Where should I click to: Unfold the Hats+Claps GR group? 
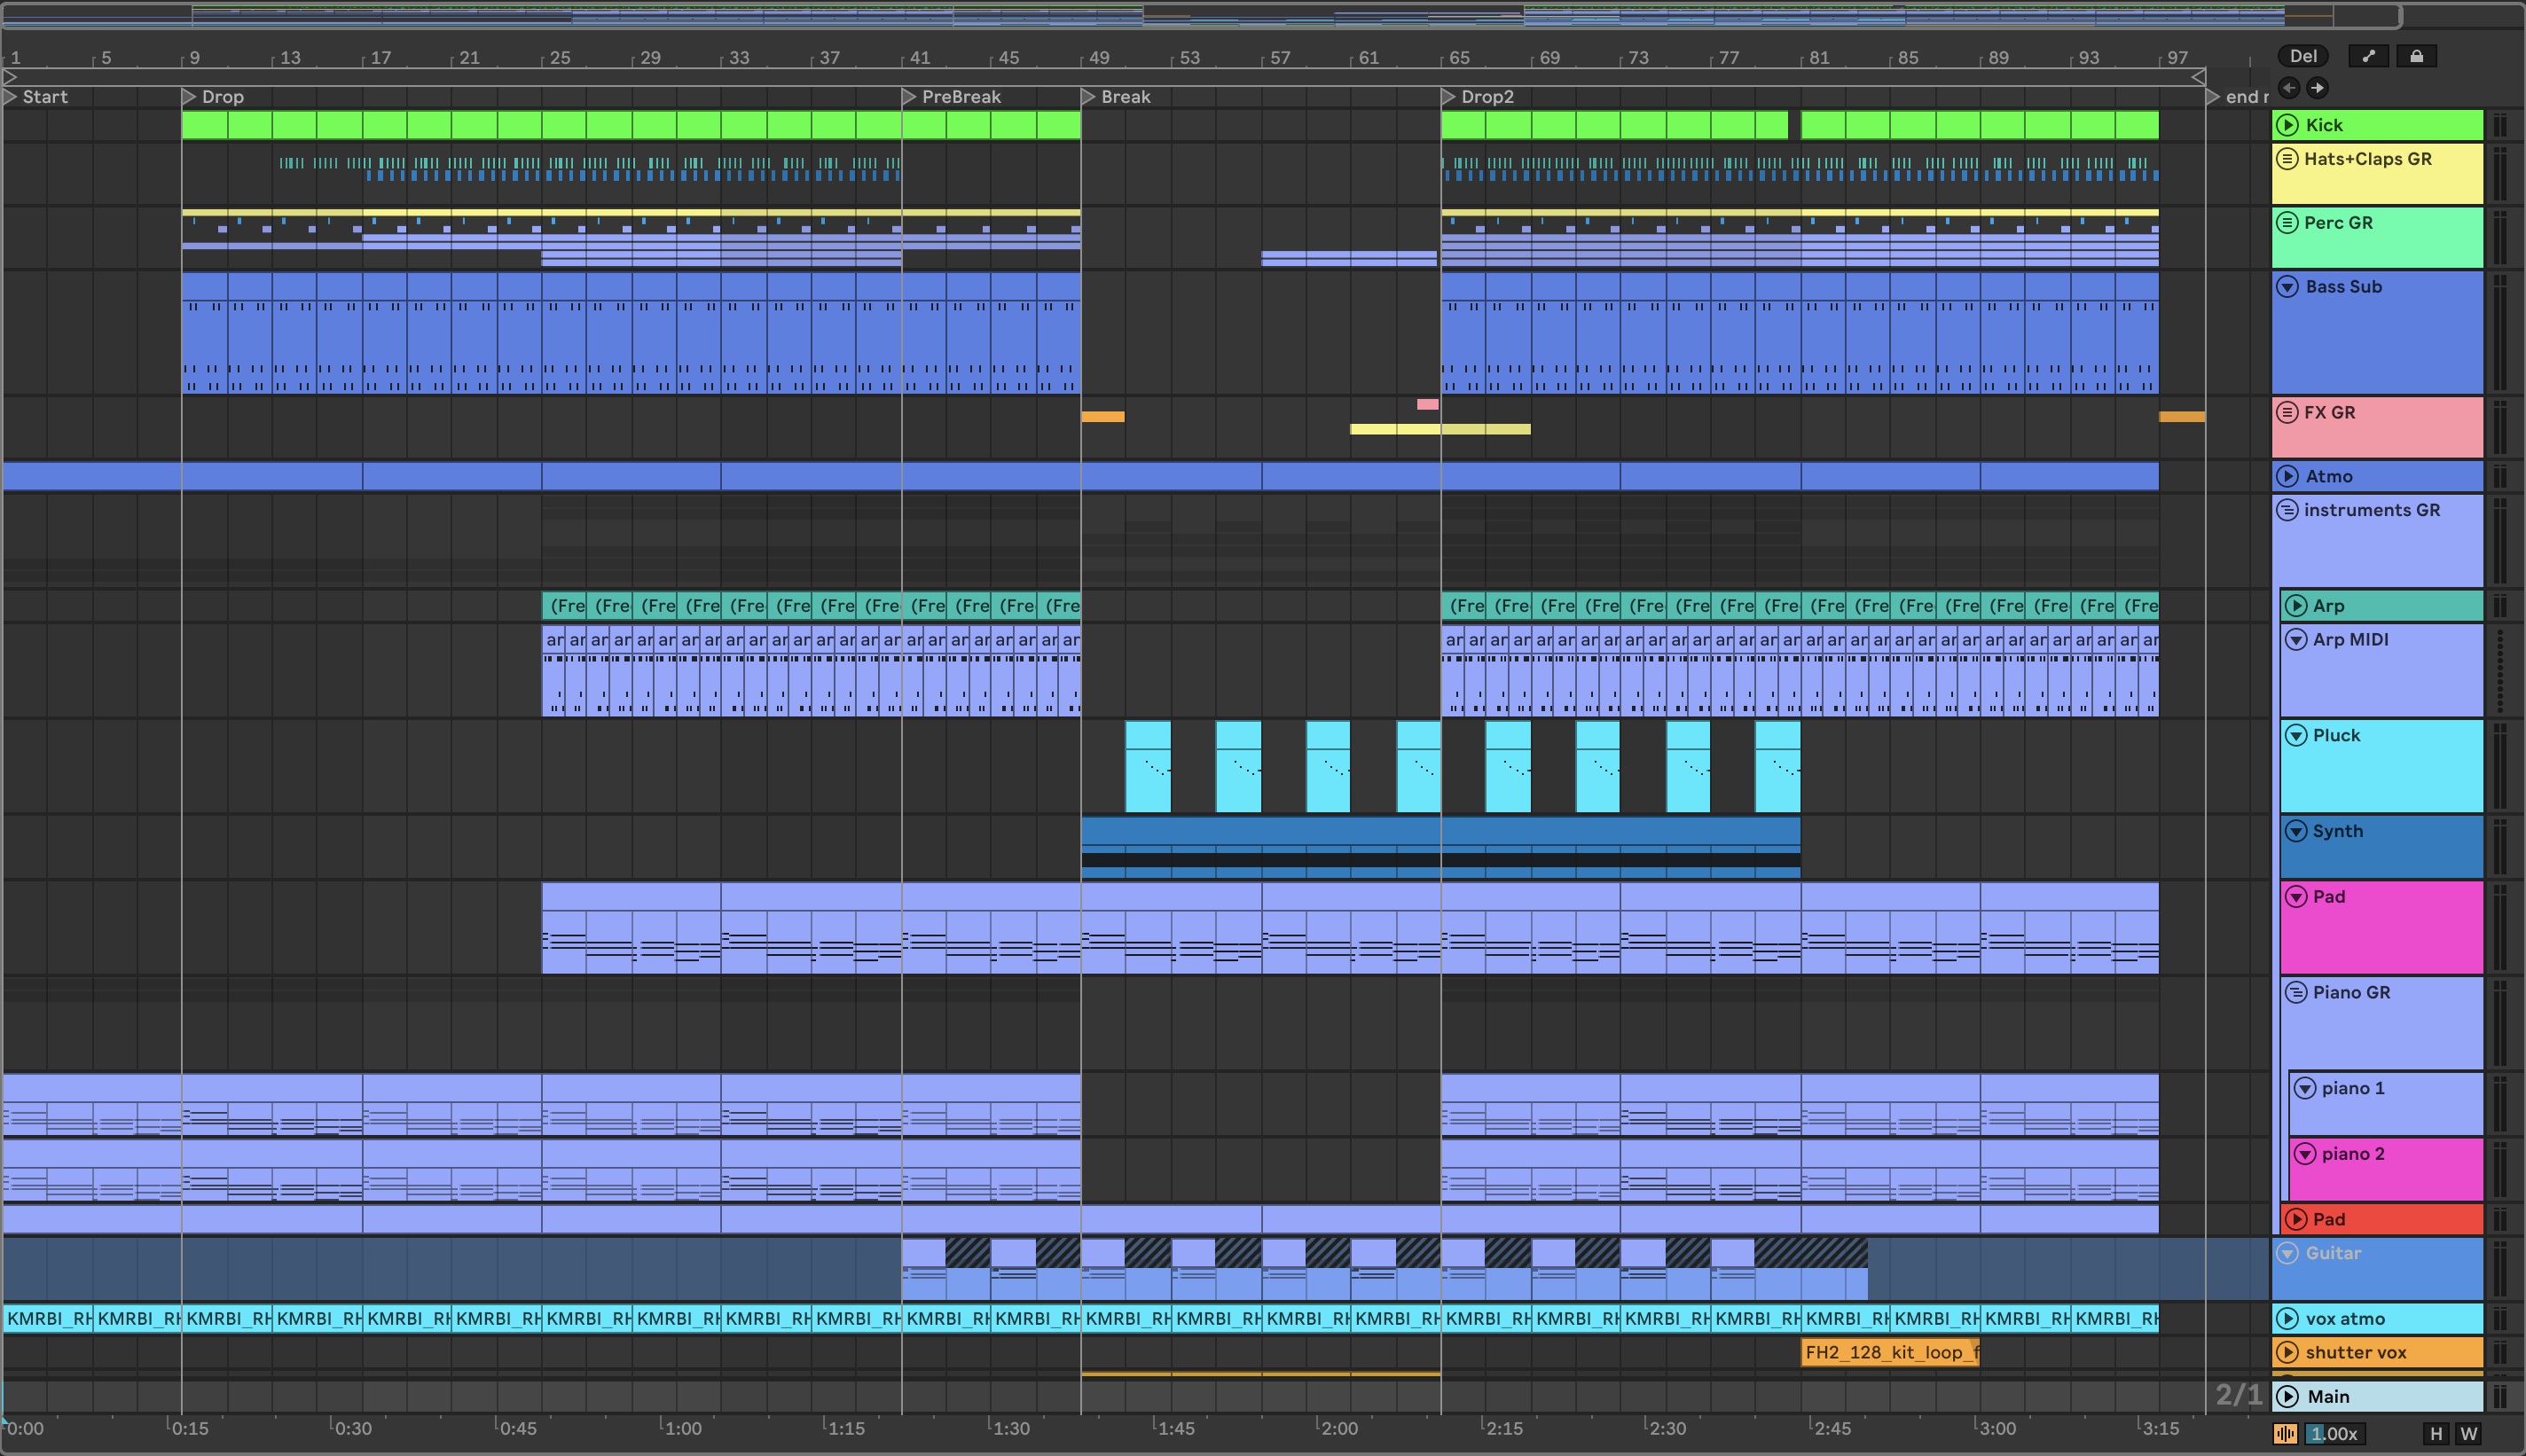(x=2287, y=159)
